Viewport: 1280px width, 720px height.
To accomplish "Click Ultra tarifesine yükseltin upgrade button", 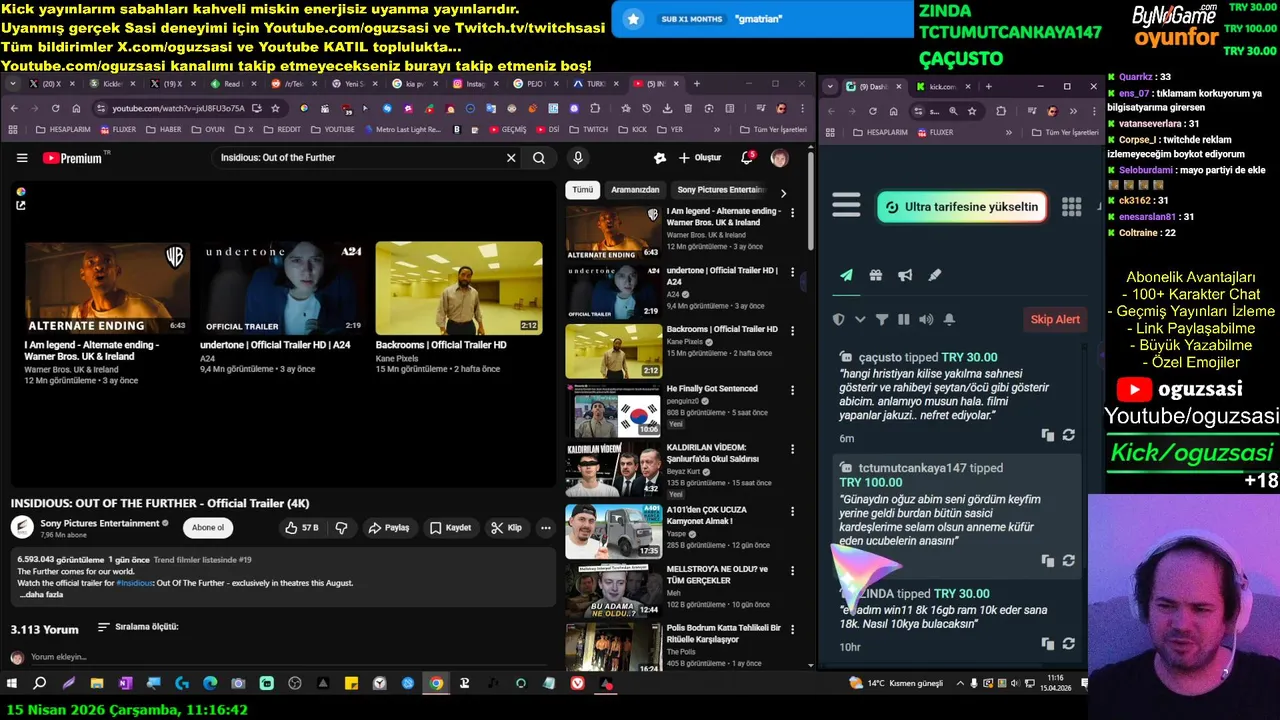I will (x=962, y=207).
